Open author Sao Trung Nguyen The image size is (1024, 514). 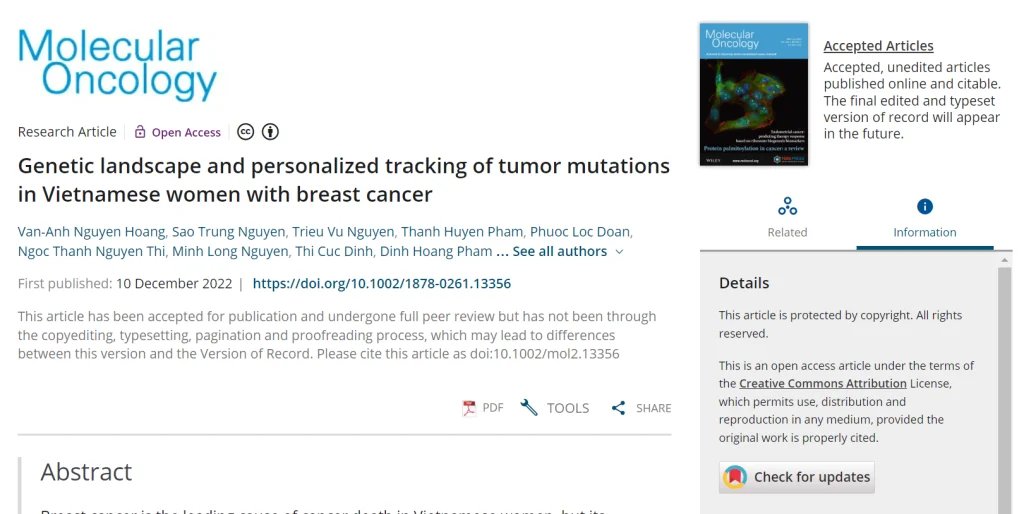(228, 232)
